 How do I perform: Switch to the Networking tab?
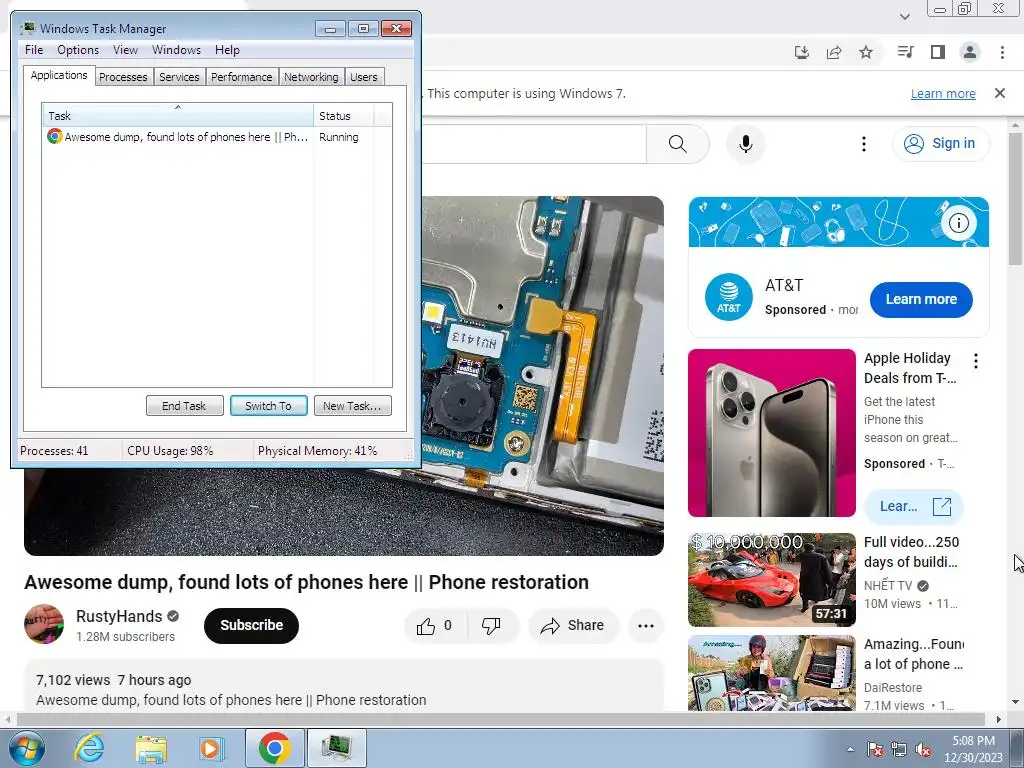coord(311,77)
